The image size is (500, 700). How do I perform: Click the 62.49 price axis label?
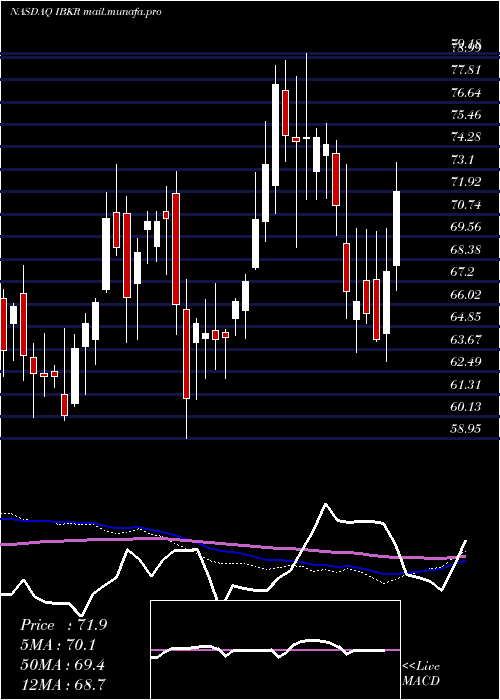click(x=466, y=362)
